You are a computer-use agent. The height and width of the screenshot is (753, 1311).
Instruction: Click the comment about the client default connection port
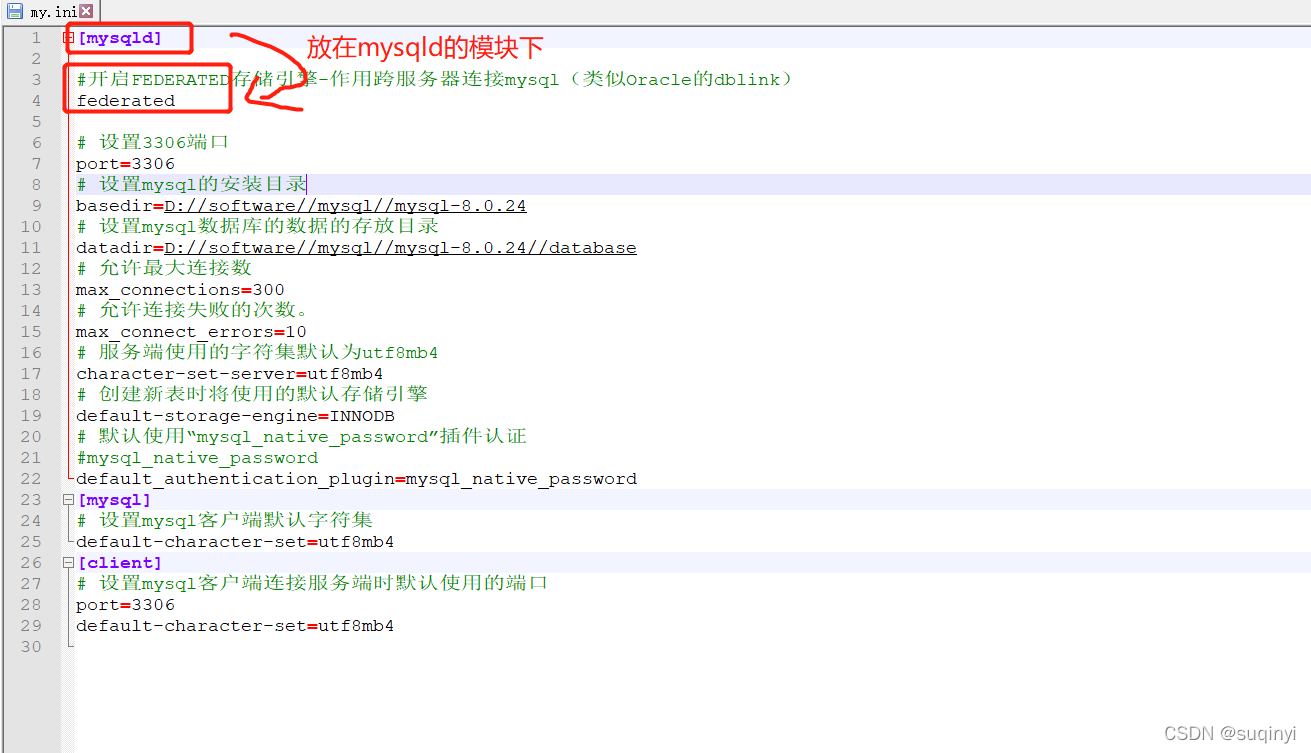[312, 584]
